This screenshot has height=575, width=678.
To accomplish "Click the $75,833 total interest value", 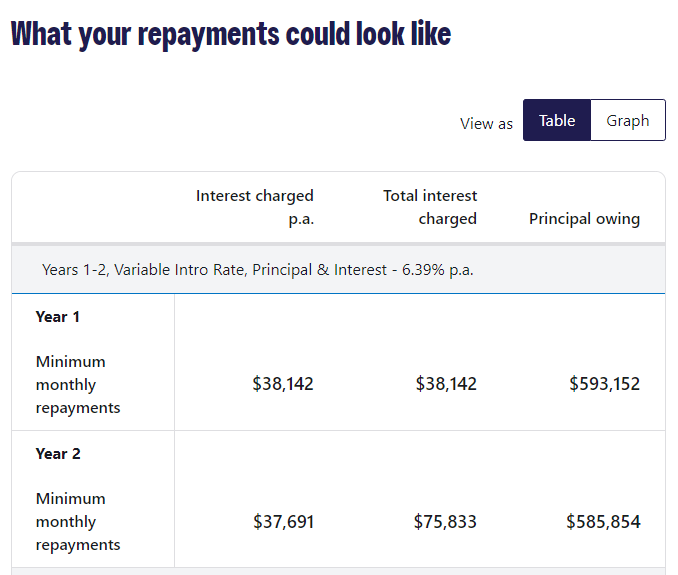I will (445, 521).
